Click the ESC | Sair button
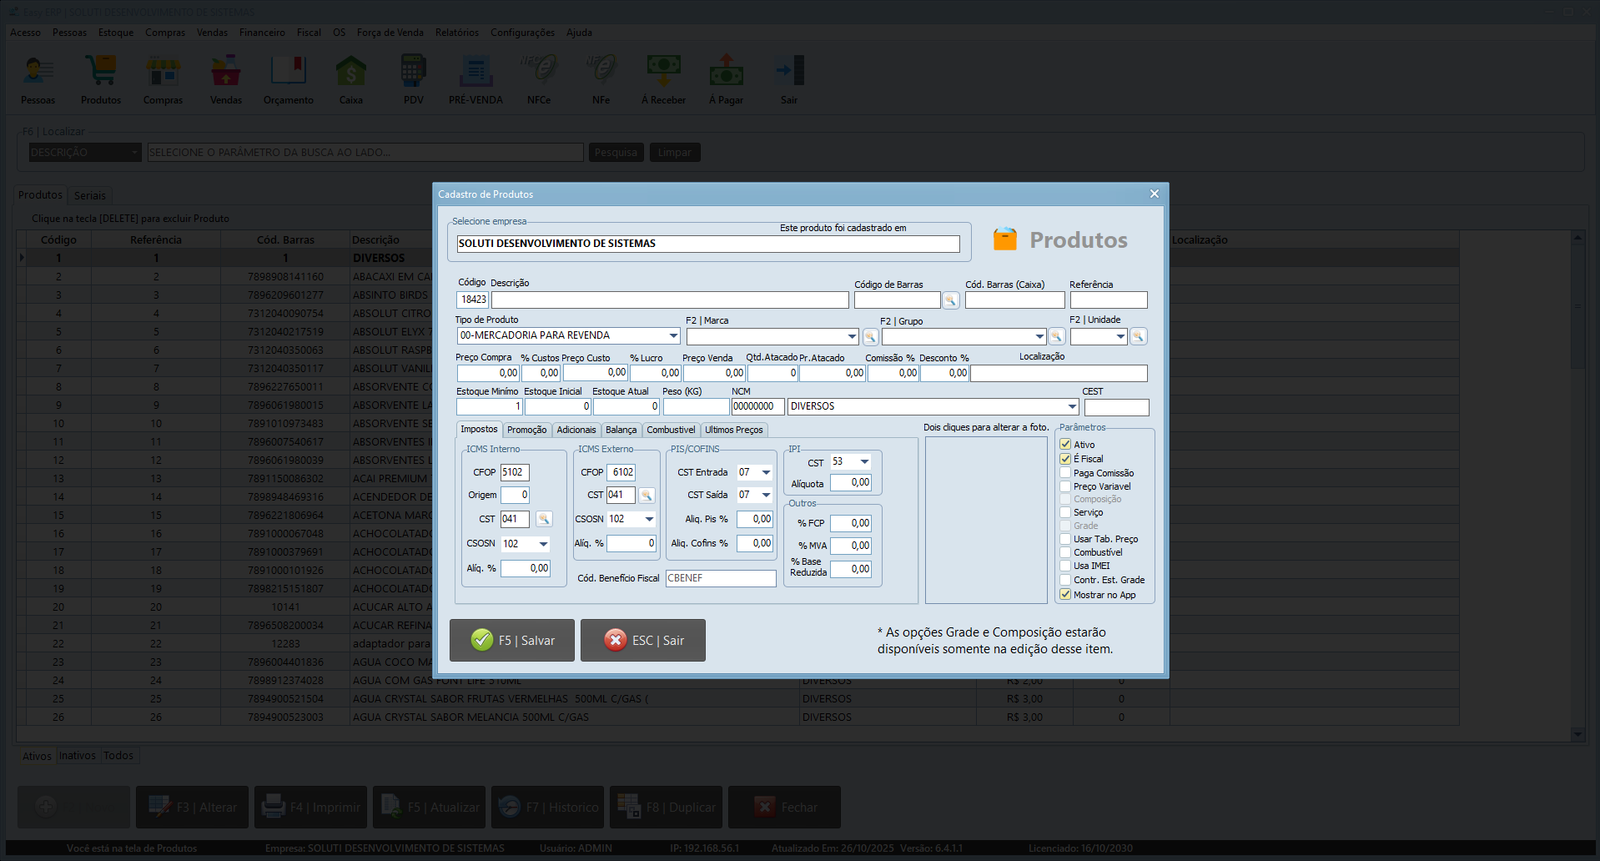Viewport: 1600px width, 861px height. [643, 640]
